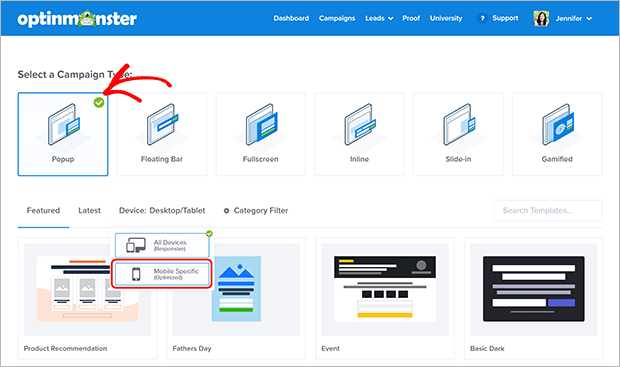Select Mobile Specific (Optimized) option
620x367 pixels.
[161, 274]
